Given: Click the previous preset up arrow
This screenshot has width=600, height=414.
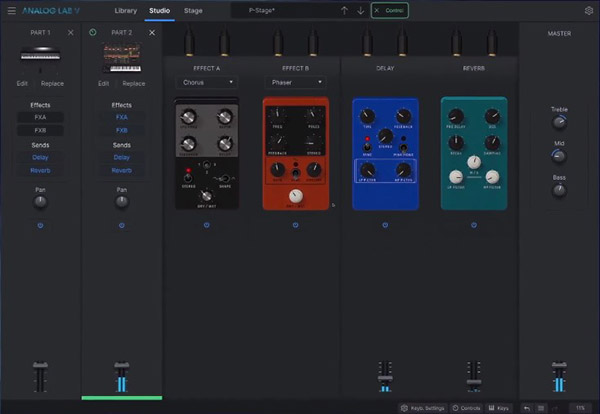Looking at the screenshot, I should point(345,10).
